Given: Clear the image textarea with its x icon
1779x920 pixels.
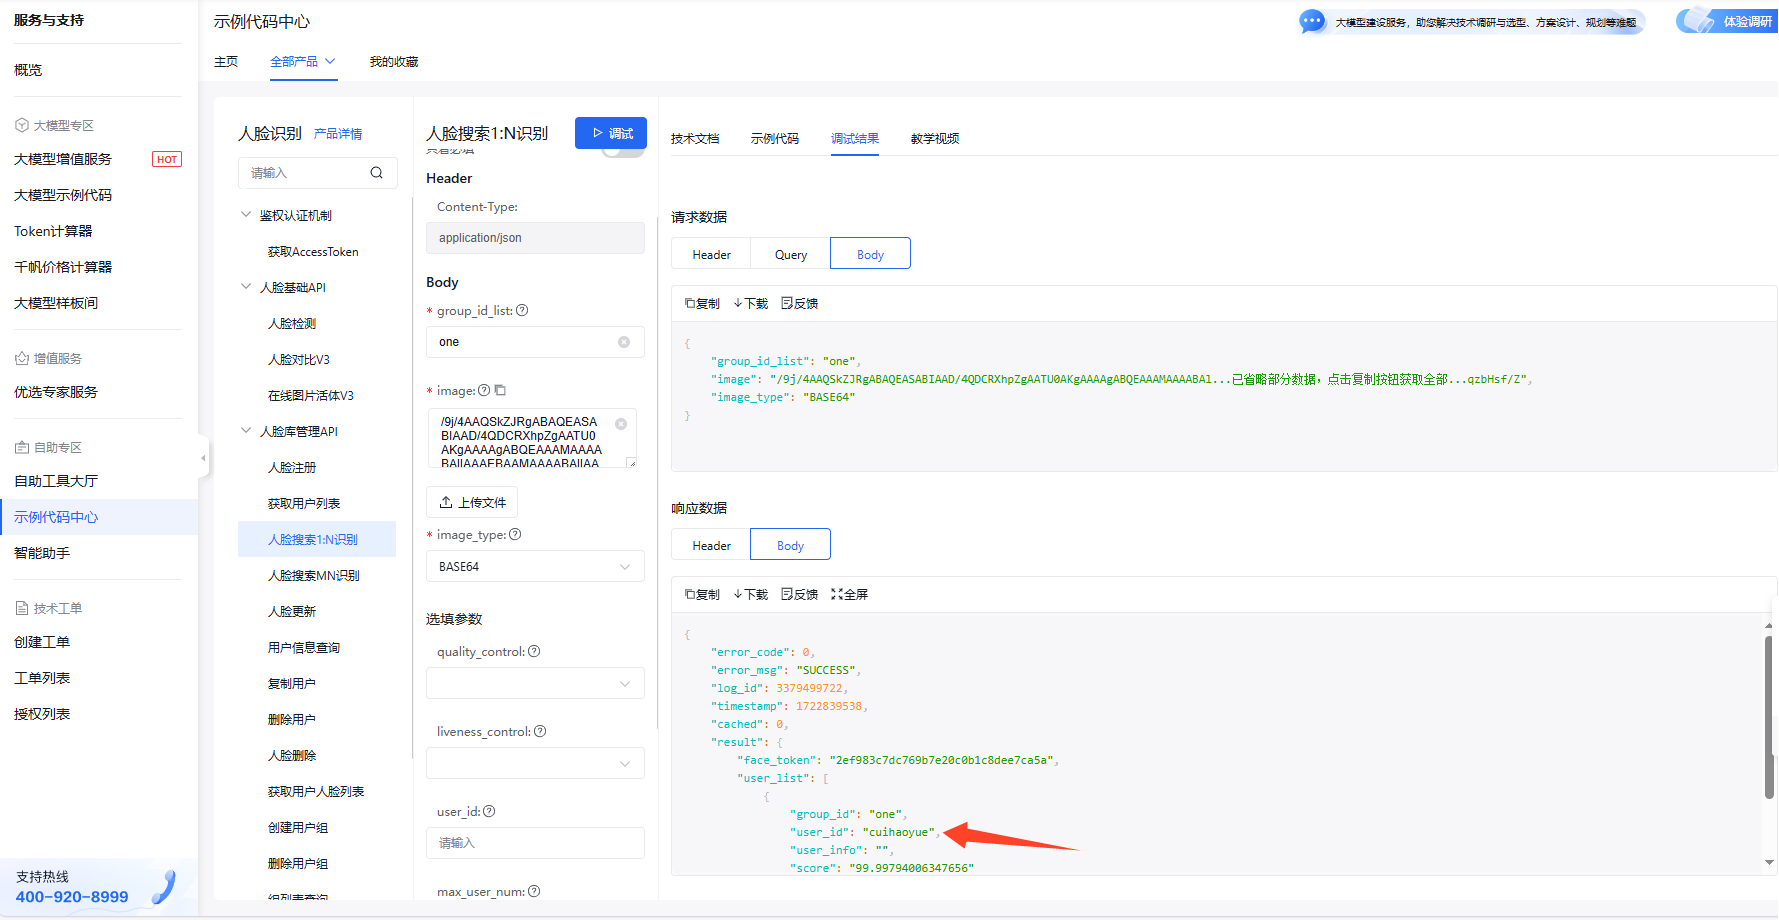Looking at the screenshot, I should [620, 424].
